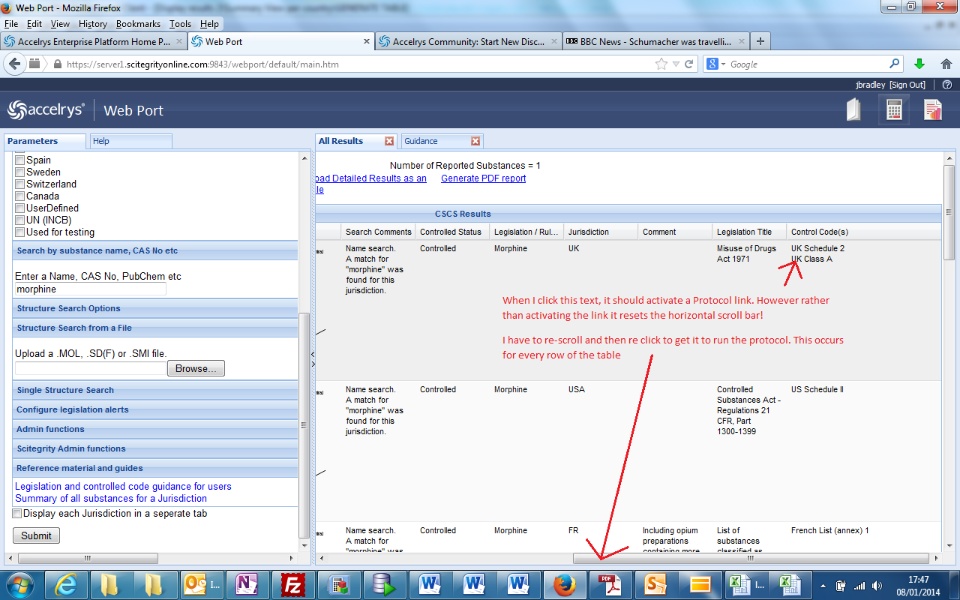960x600 pixels.
Task: Open the Windows Start button
Action: tap(20, 585)
